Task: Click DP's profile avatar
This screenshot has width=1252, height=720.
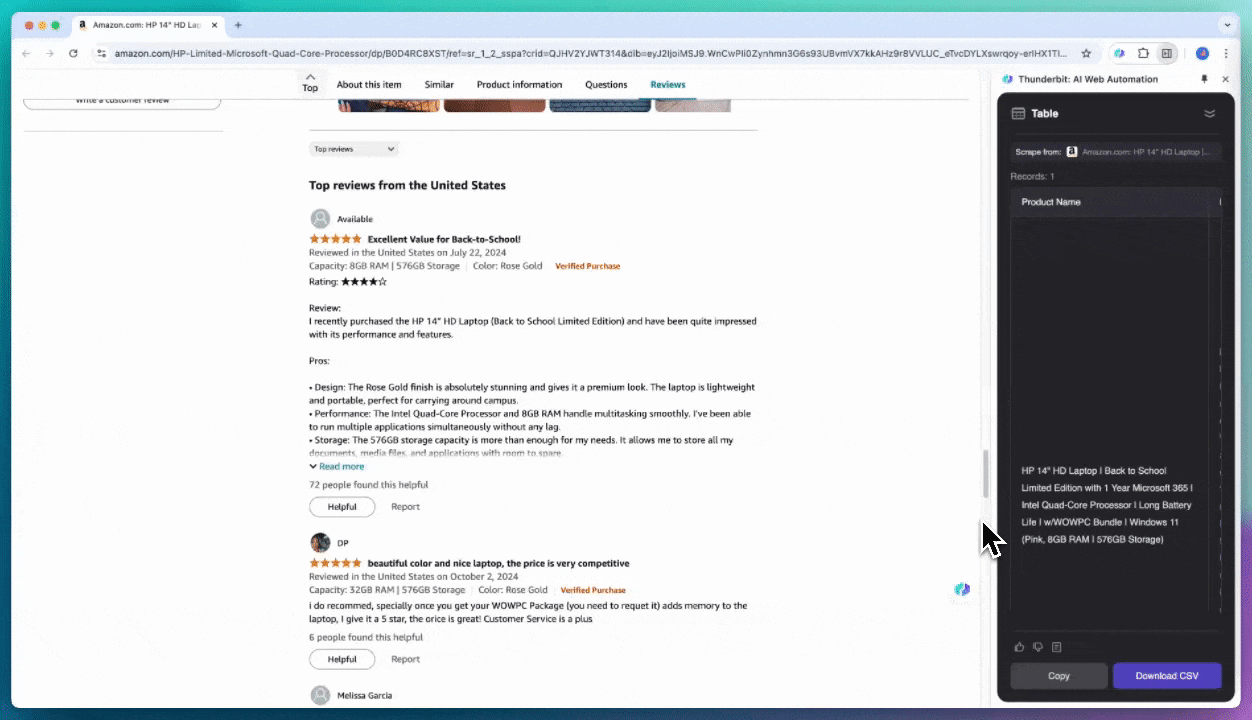Action: pos(320,542)
